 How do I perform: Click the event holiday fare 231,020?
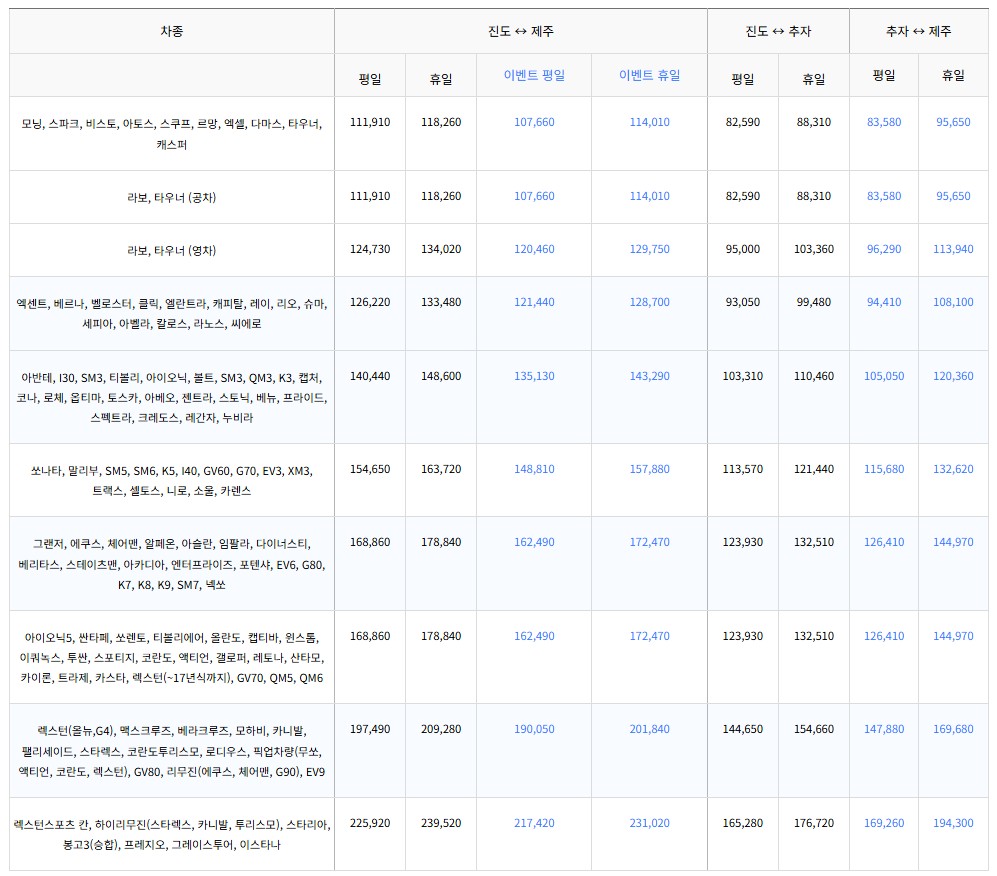coord(649,822)
